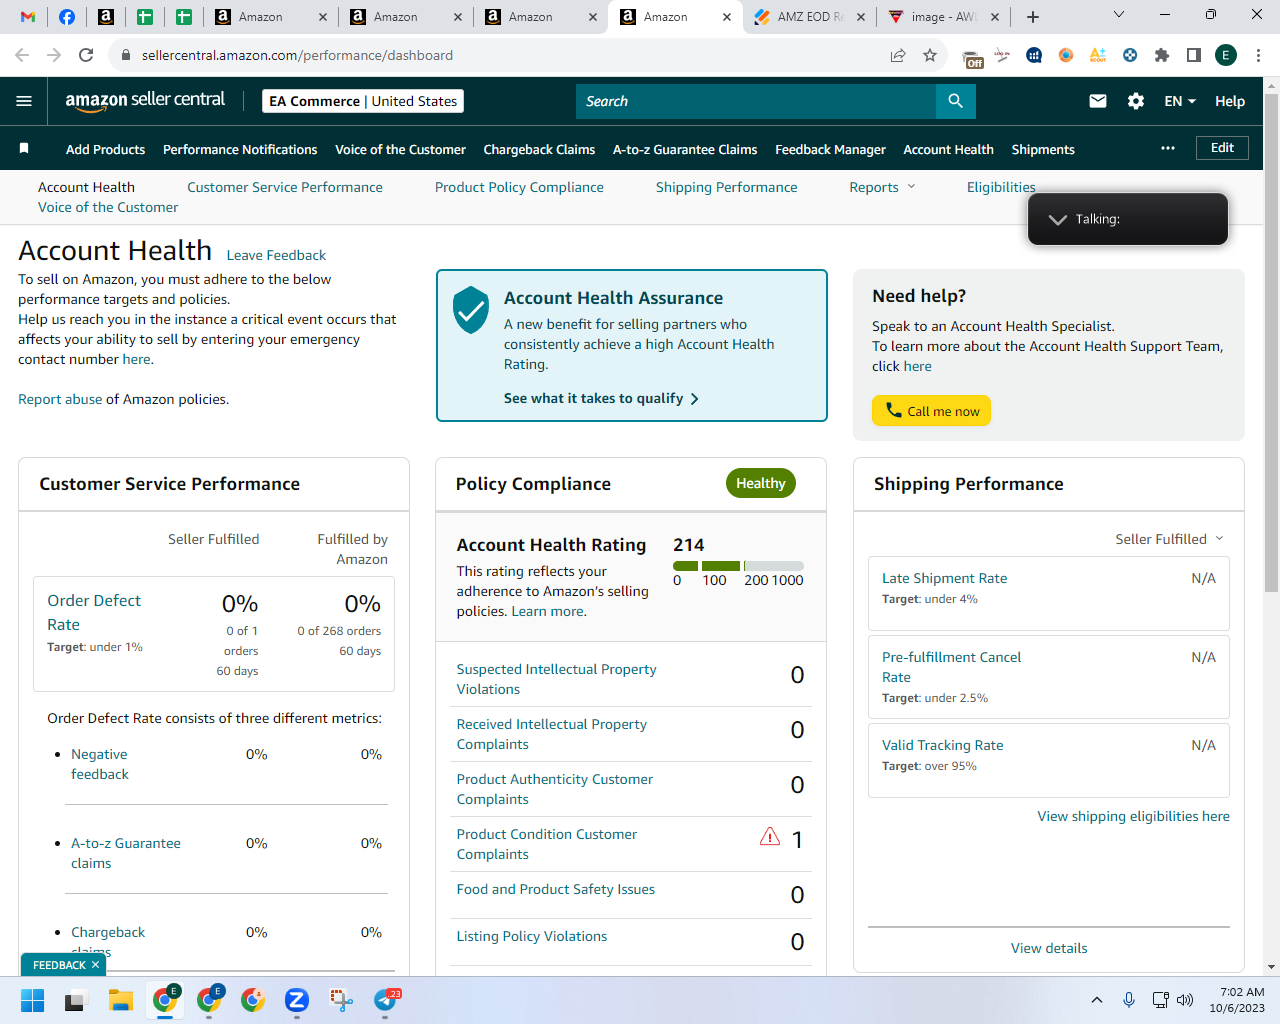Open the AMZ EOD Report browser tab
This screenshot has height=1024, width=1280.
click(808, 17)
